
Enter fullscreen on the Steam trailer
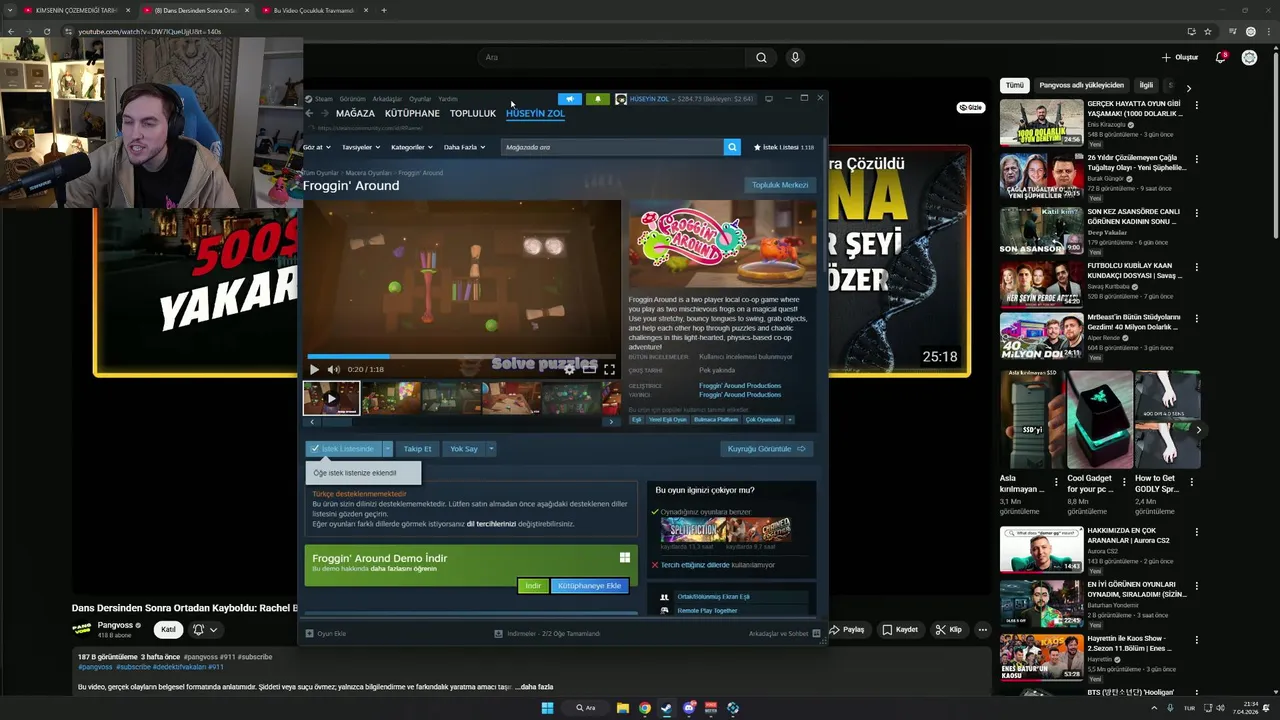click(609, 369)
